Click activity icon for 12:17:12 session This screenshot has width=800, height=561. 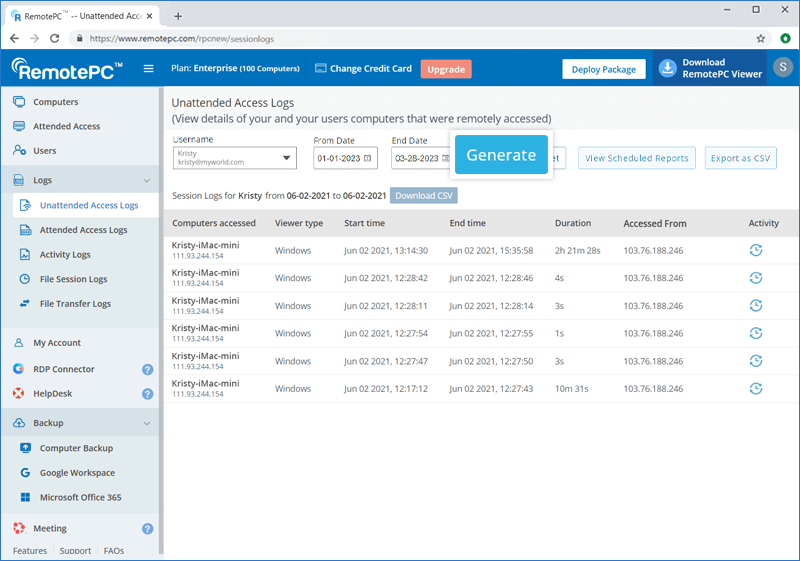click(756, 388)
